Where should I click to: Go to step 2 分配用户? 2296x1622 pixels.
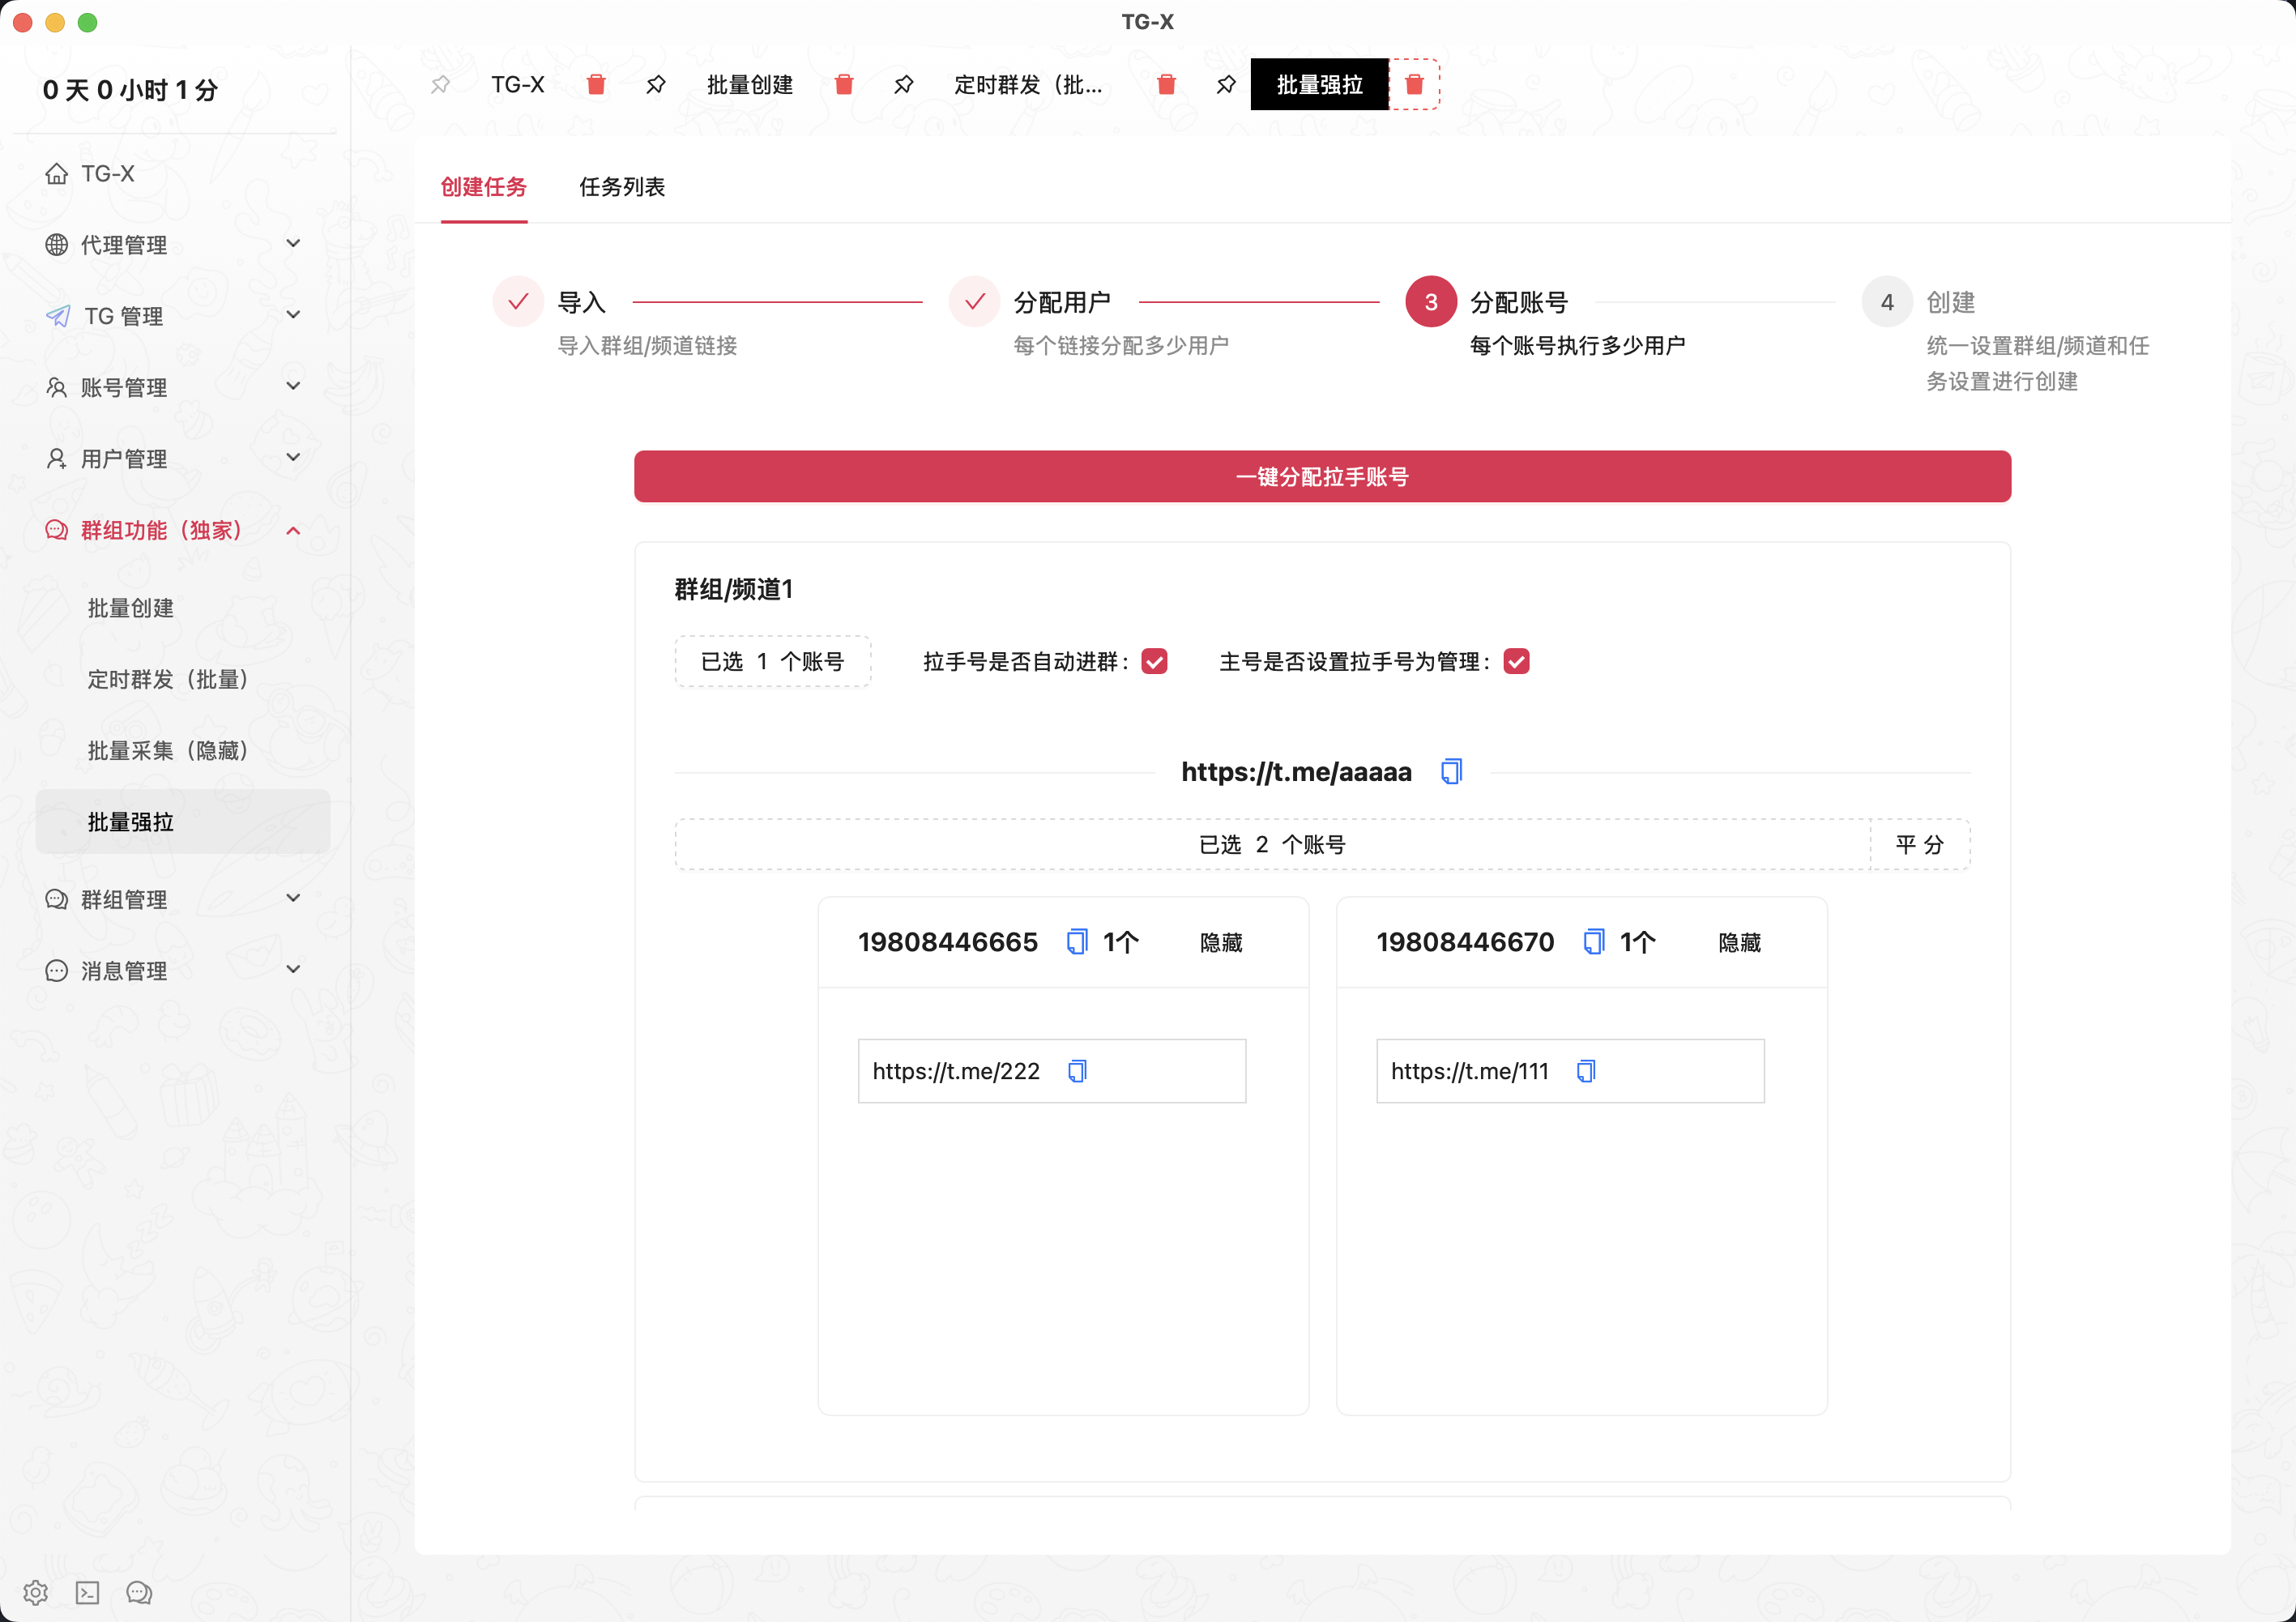tap(975, 301)
